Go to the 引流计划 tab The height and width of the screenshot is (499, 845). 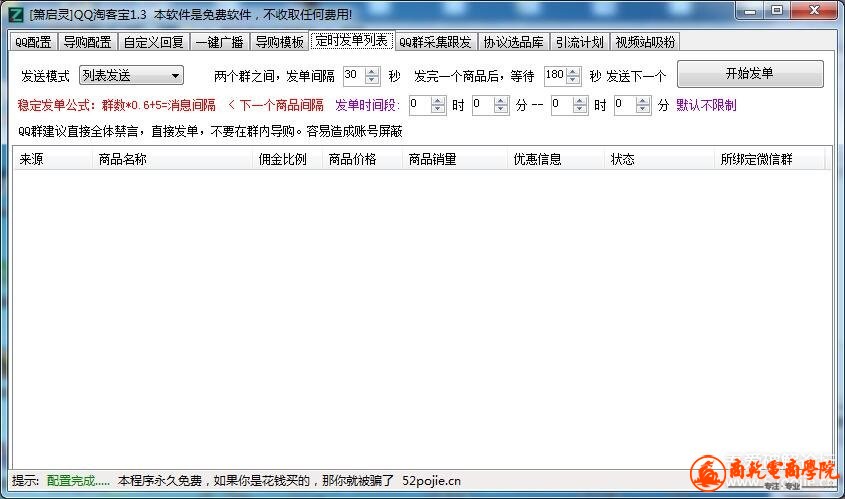click(x=579, y=42)
